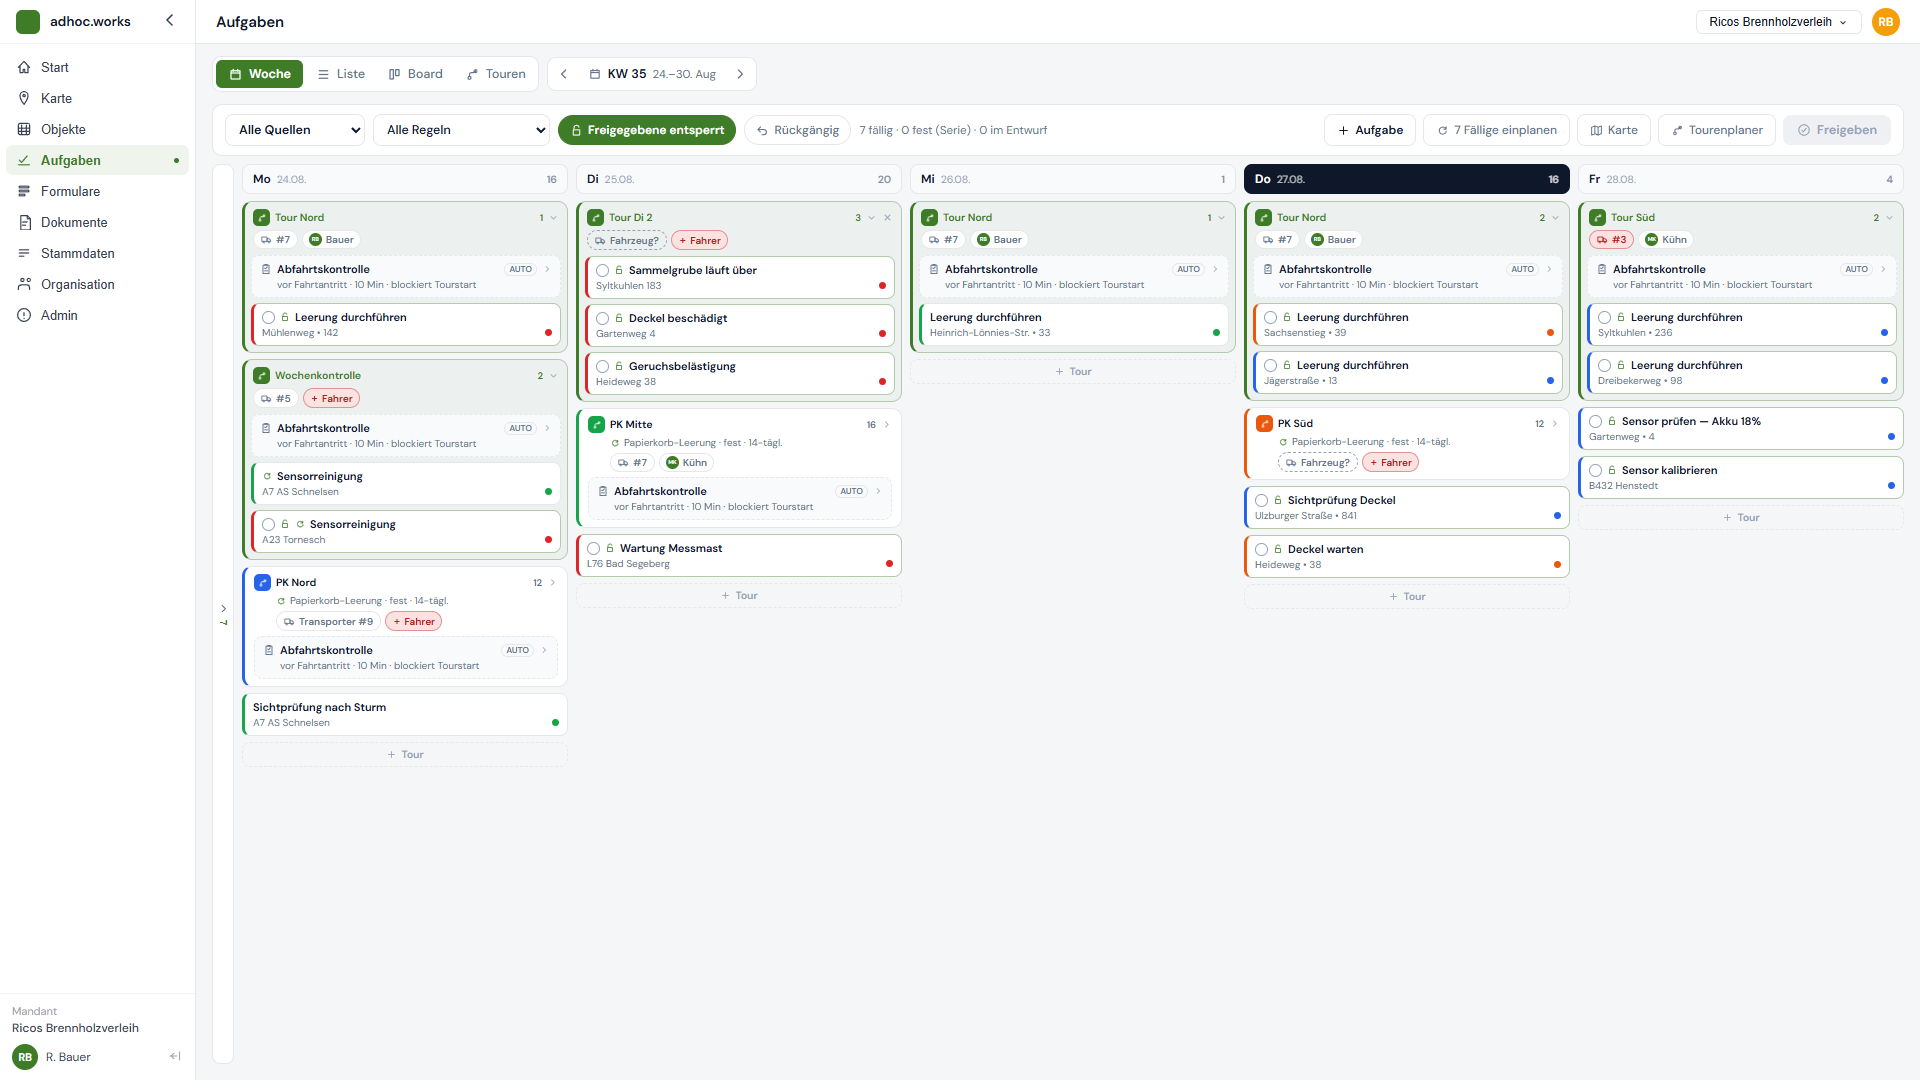
Task: Check Sichtprüfung Deckel task circle
Action: [x=1262, y=500]
